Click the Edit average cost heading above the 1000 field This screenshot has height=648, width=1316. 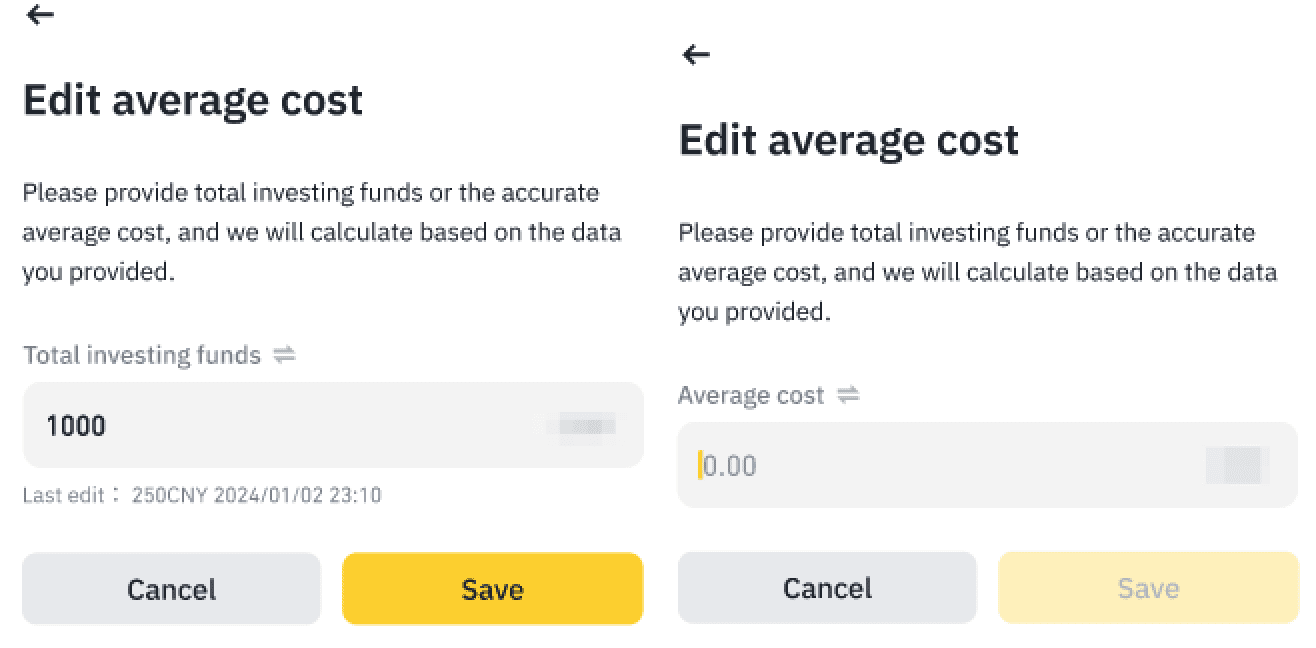193,101
